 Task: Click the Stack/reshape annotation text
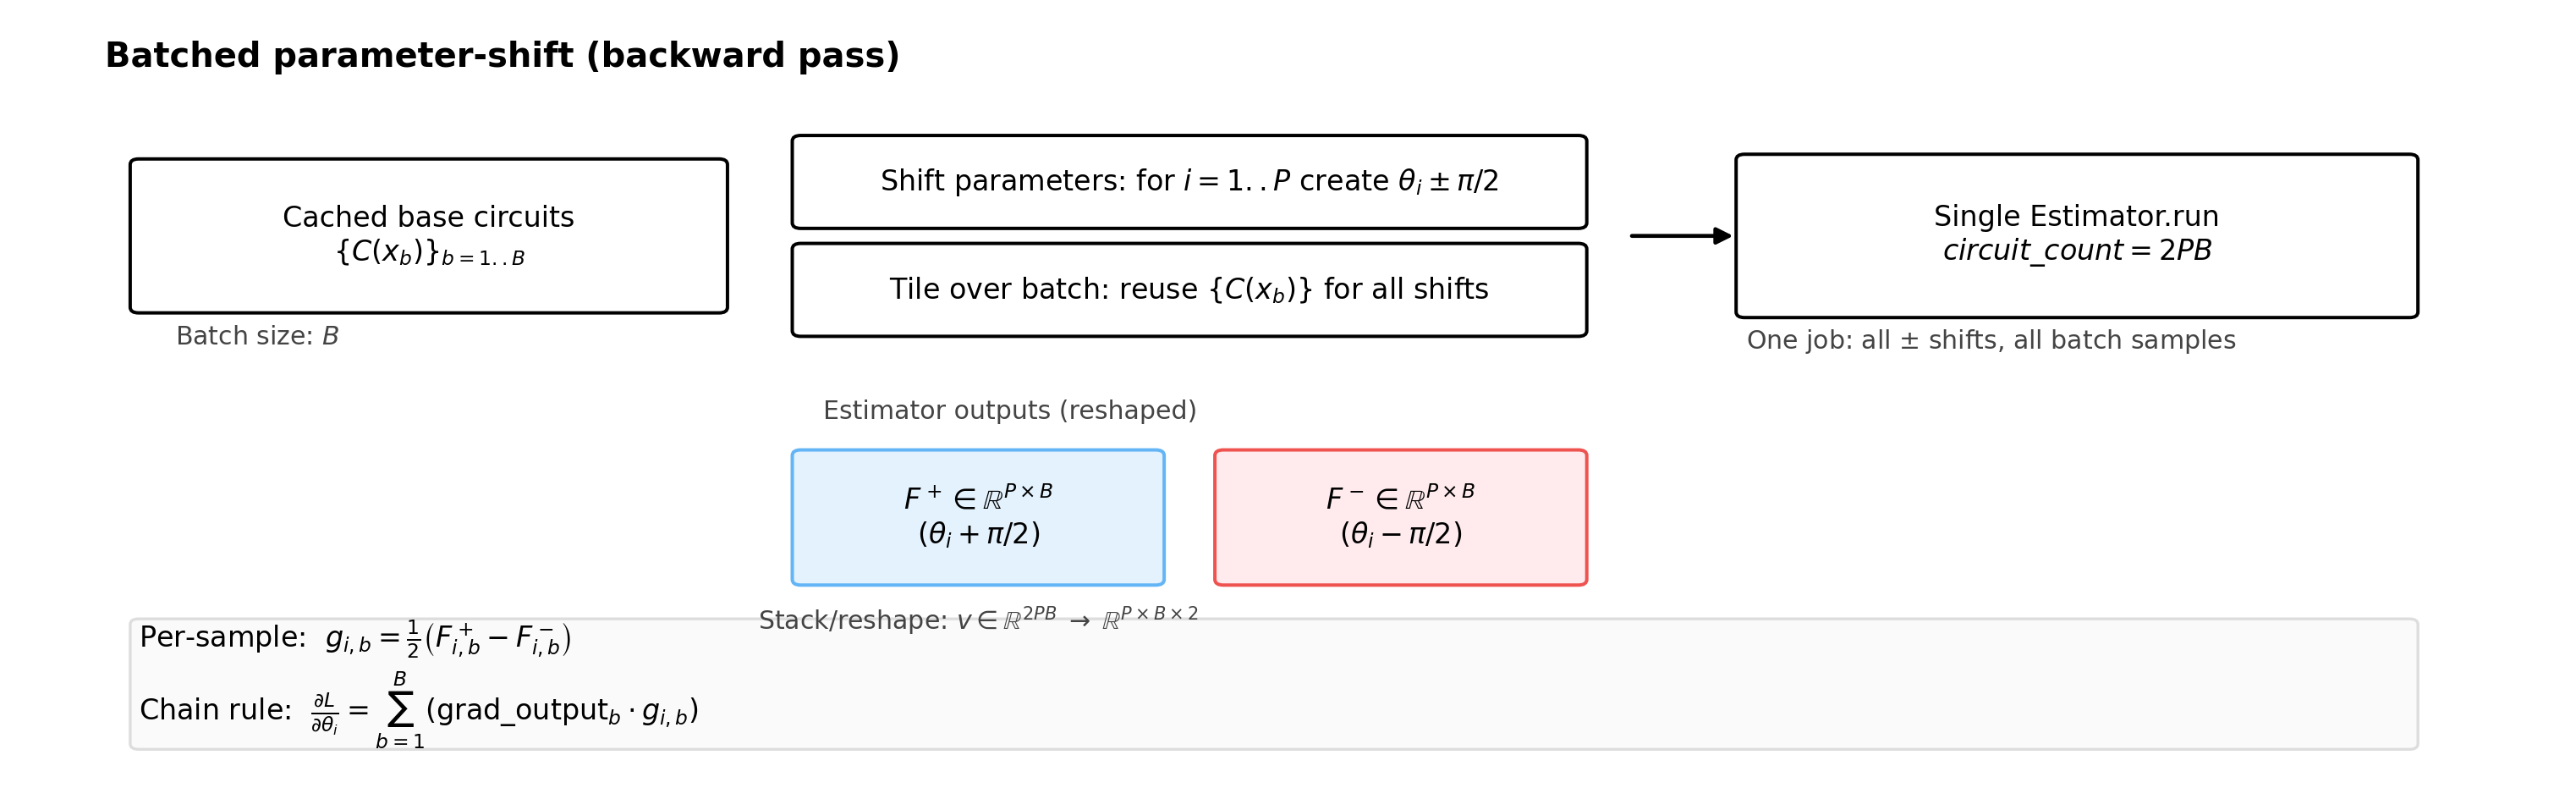[977, 620]
